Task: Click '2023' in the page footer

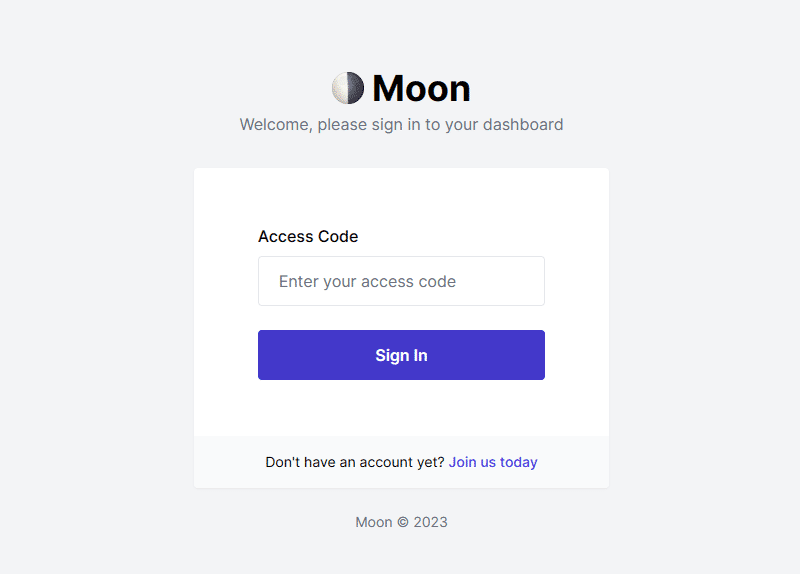Action: pyautogui.click(x=430, y=522)
